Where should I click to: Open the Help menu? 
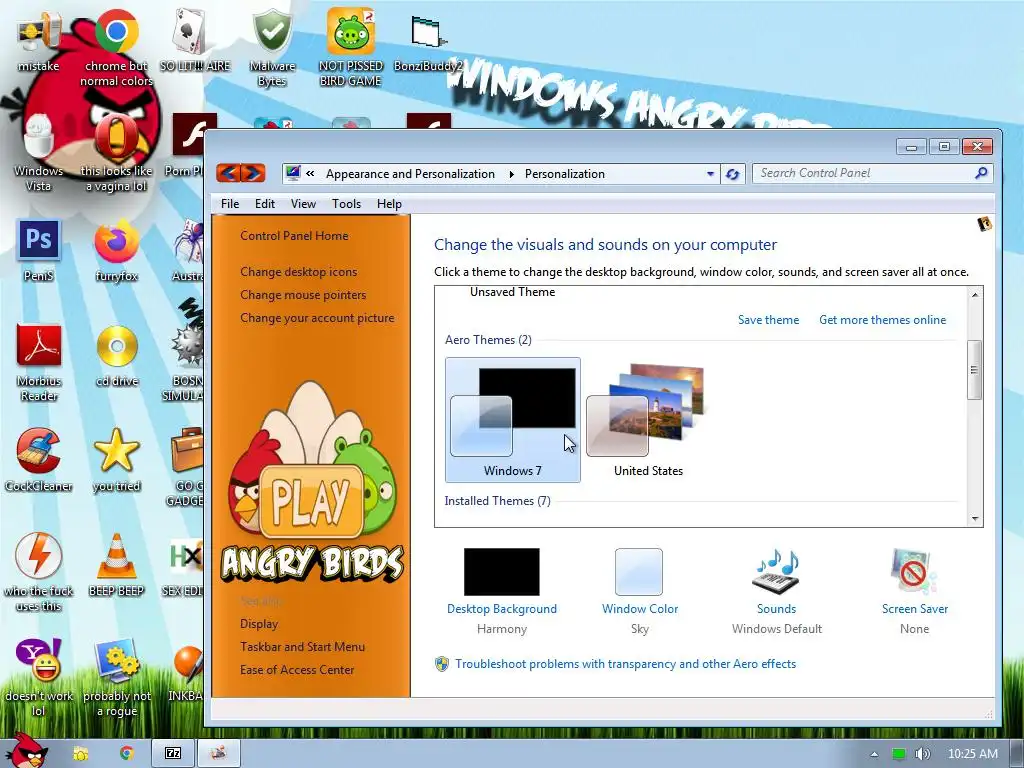pyautogui.click(x=389, y=204)
